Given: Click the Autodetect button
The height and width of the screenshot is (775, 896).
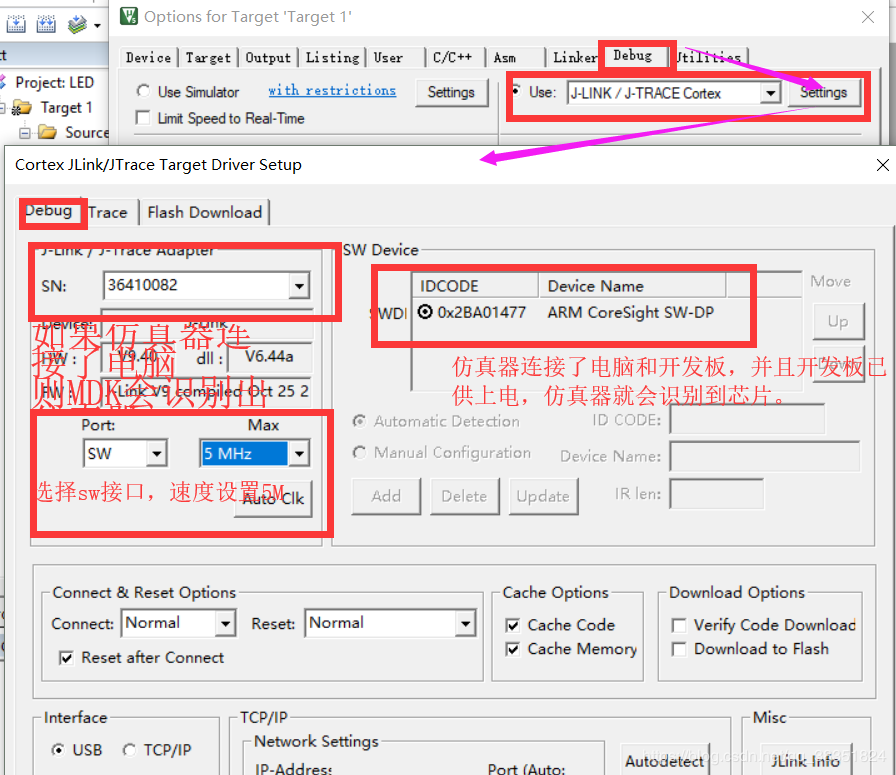Looking at the screenshot, I should tap(665, 760).
